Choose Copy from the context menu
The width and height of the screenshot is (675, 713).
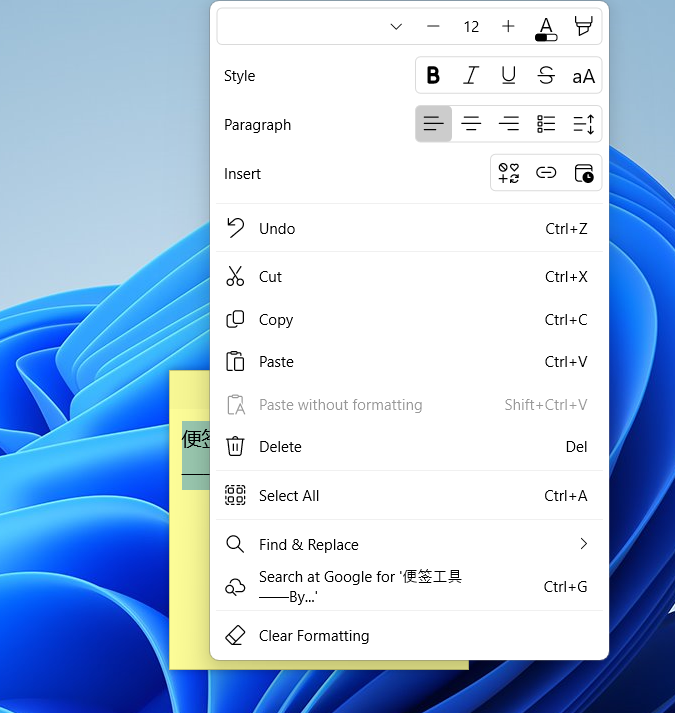click(409, 320)
